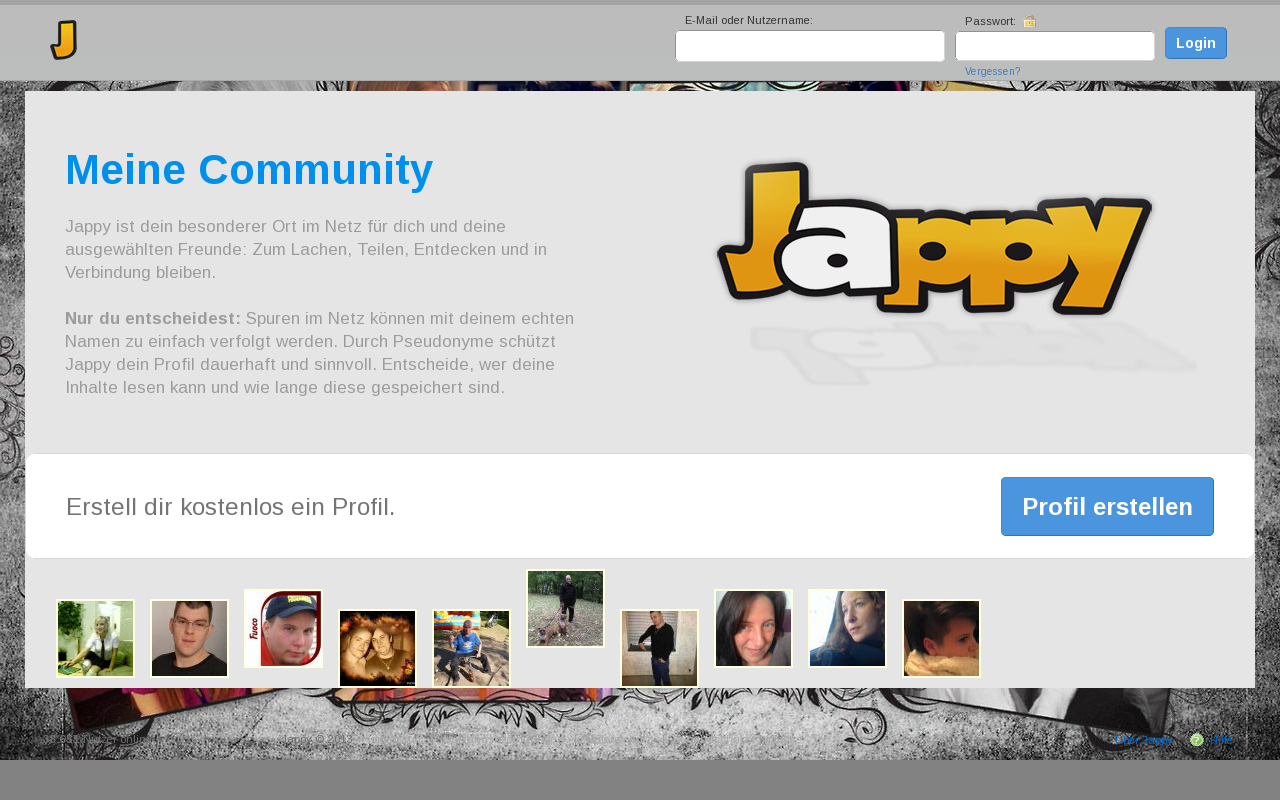Open photo of woman looking sideways by window

pos(847,628)
